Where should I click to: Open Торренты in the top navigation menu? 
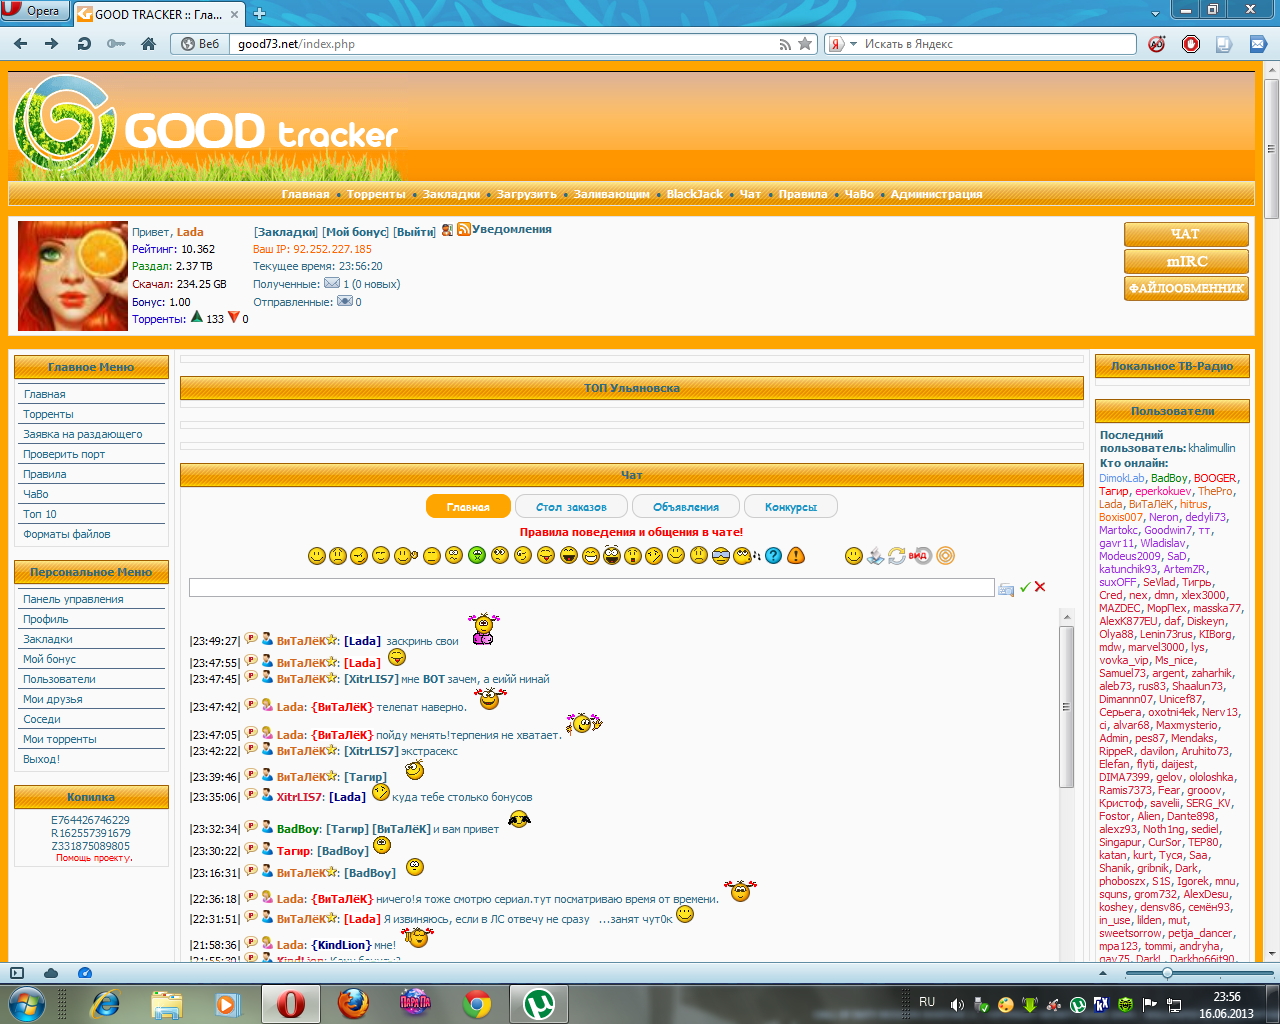pyautogui.click(x=376, y=194)
